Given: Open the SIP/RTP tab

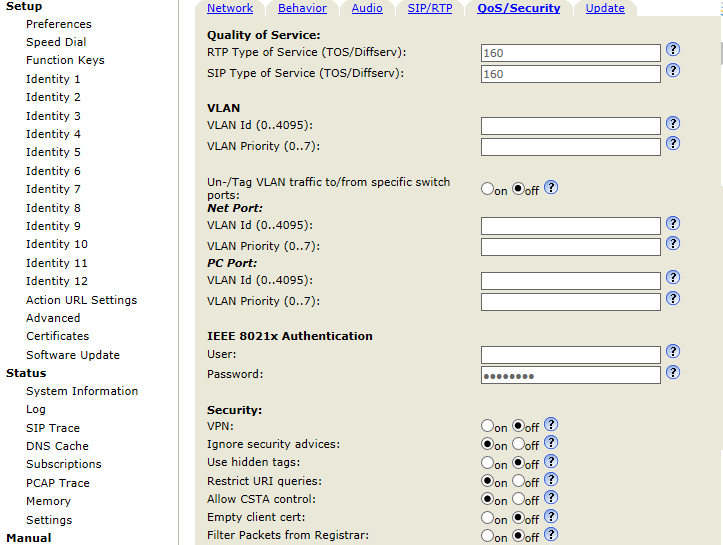Looking at the screenshot, I should (430, 8).
